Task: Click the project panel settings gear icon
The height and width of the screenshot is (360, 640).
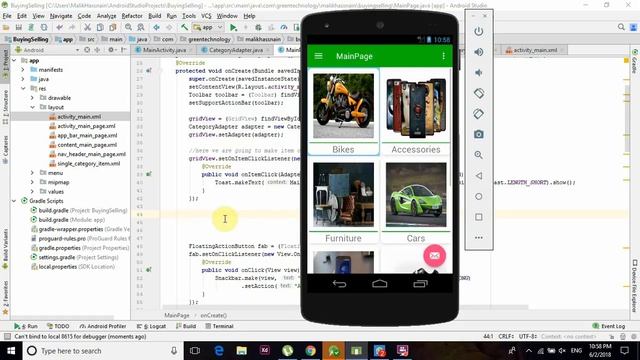Action: 111,50
